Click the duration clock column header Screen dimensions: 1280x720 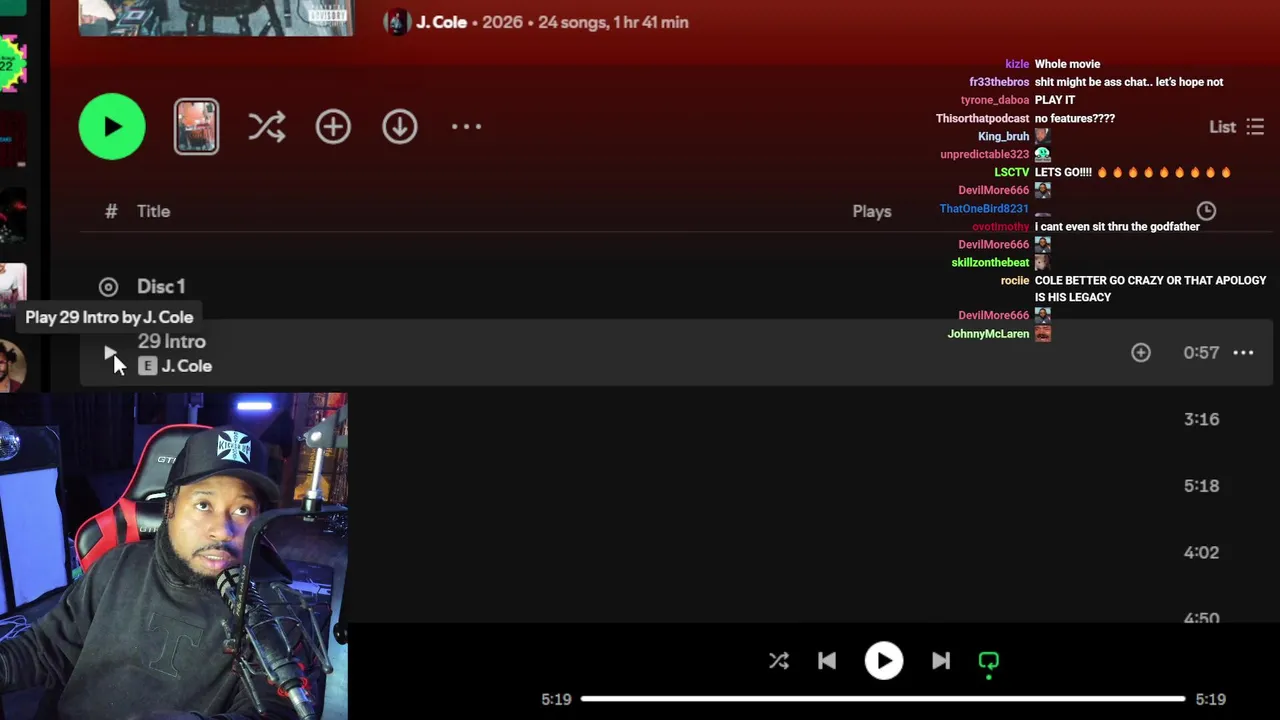pos(1206,211)
